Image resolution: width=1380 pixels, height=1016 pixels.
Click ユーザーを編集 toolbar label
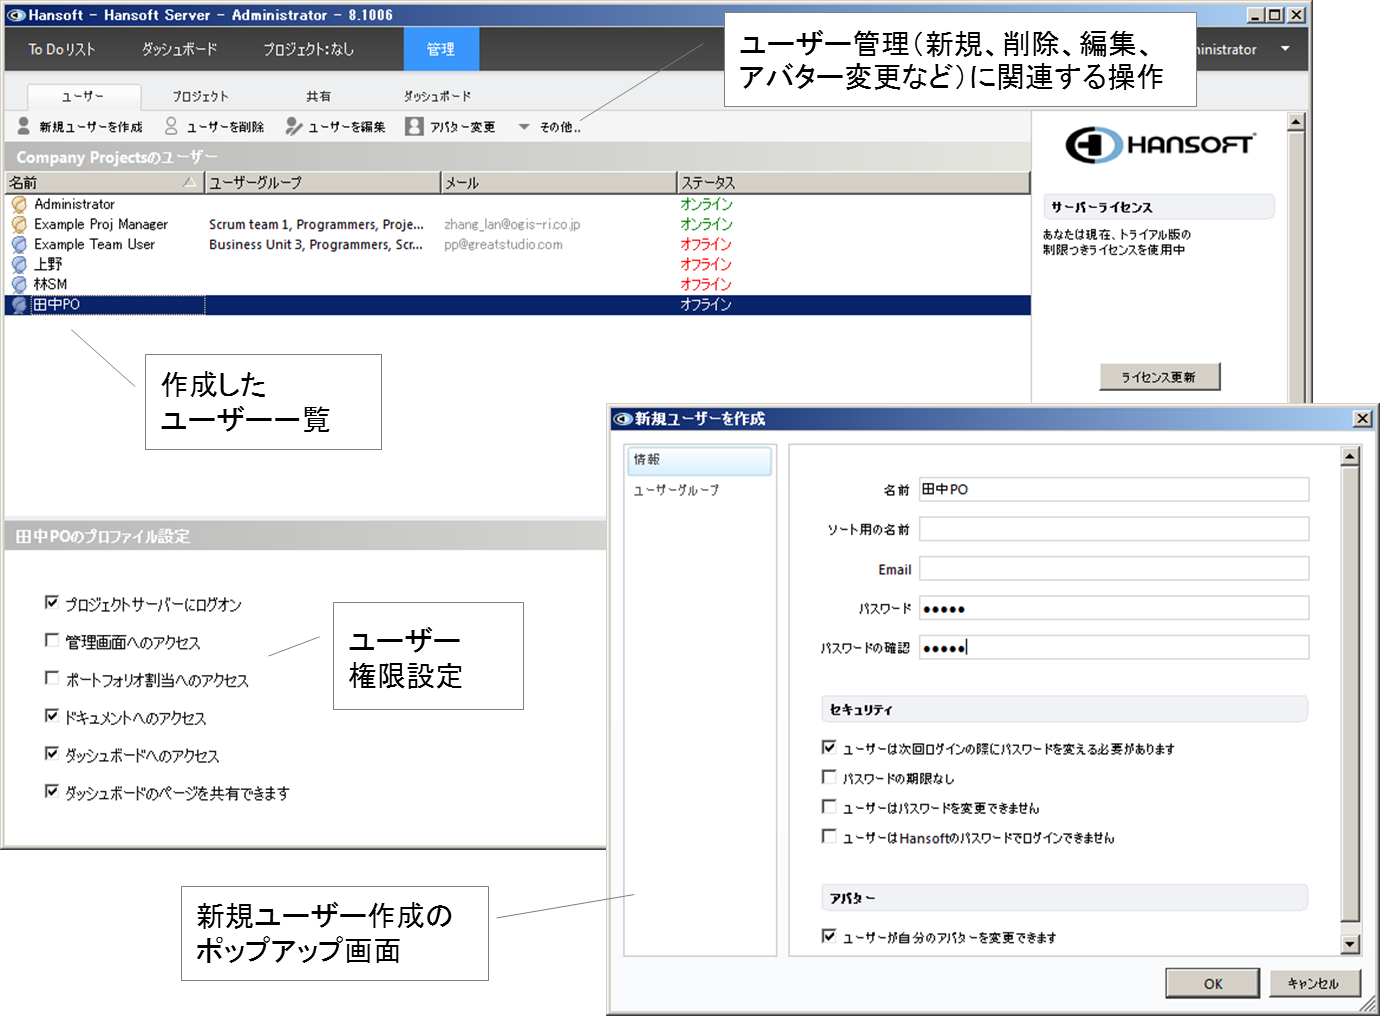346,127
